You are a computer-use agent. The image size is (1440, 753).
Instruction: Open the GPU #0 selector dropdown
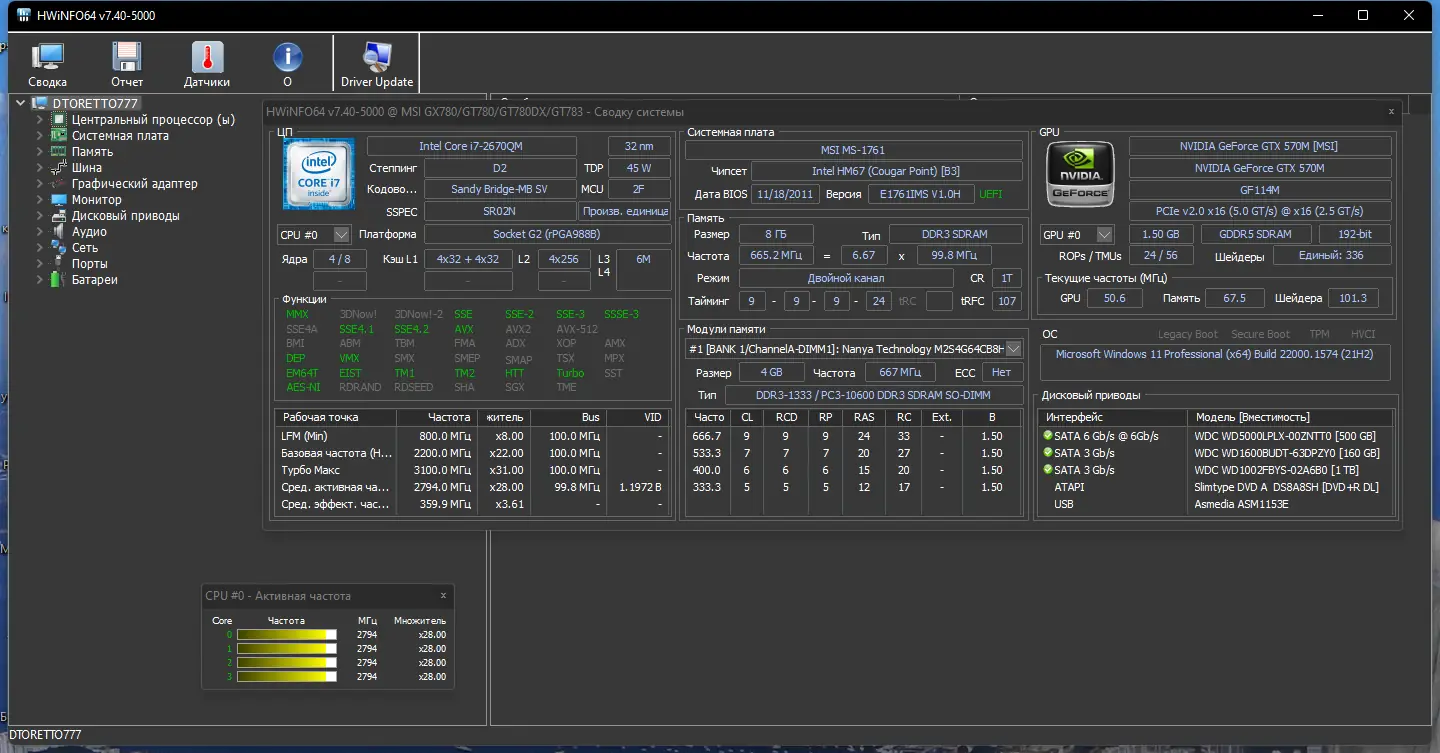click(x=1104, y=234)
